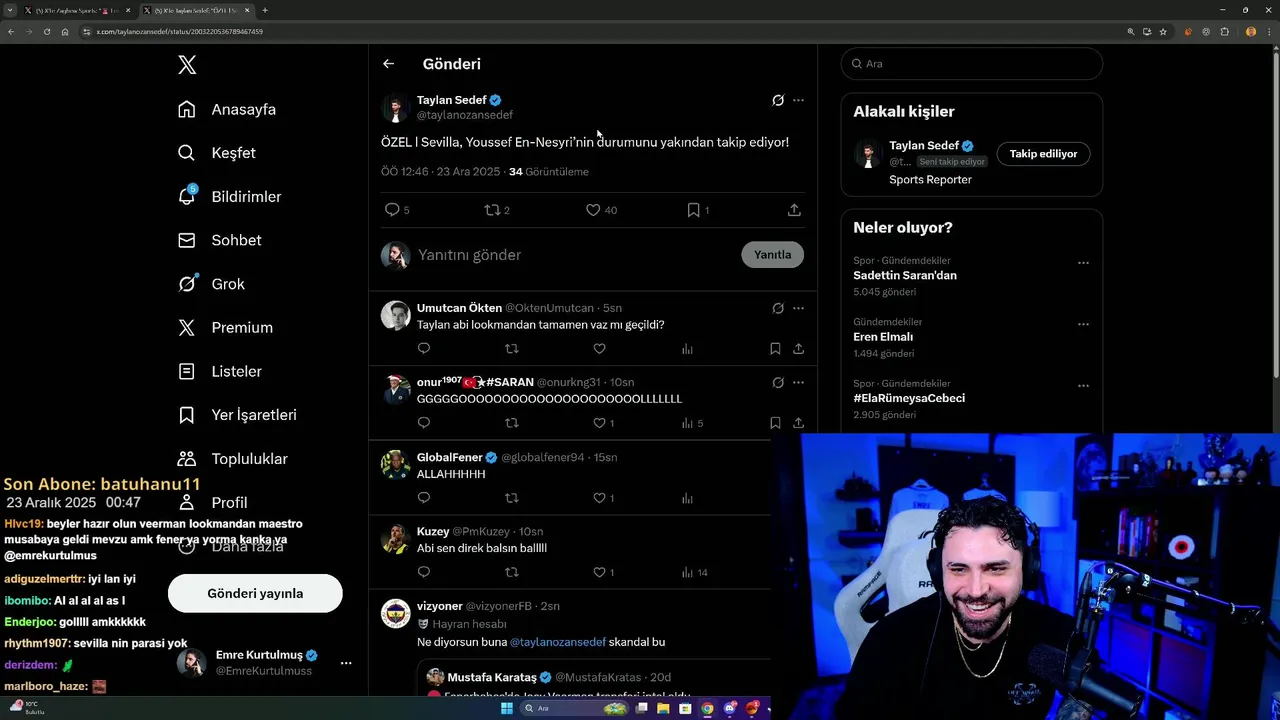Viewport: 1280px width, 720px height.
Task: Reply to GlobalFener's comment
Action: tap(424, 498)
